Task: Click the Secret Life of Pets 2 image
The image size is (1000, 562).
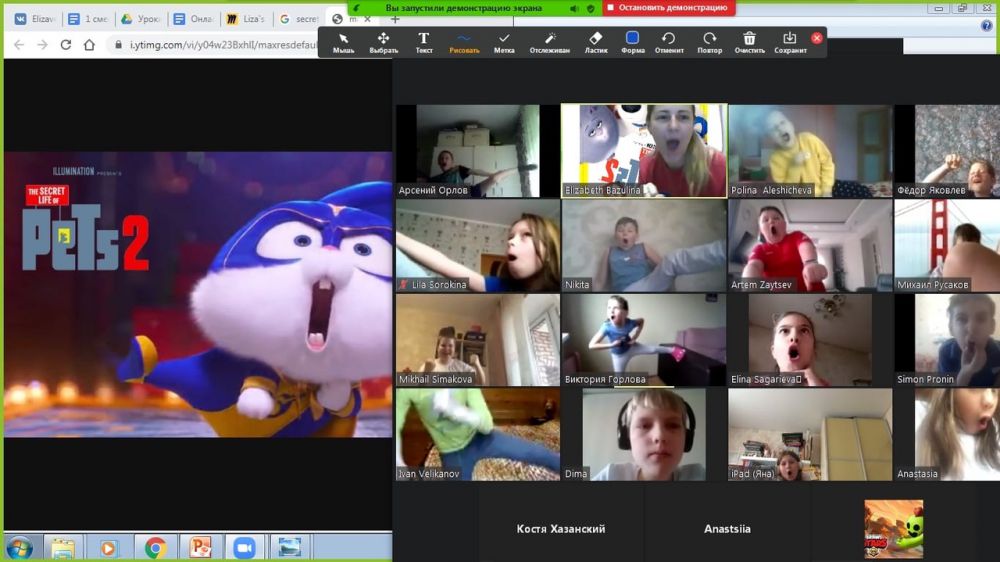Action: point(198,294)
